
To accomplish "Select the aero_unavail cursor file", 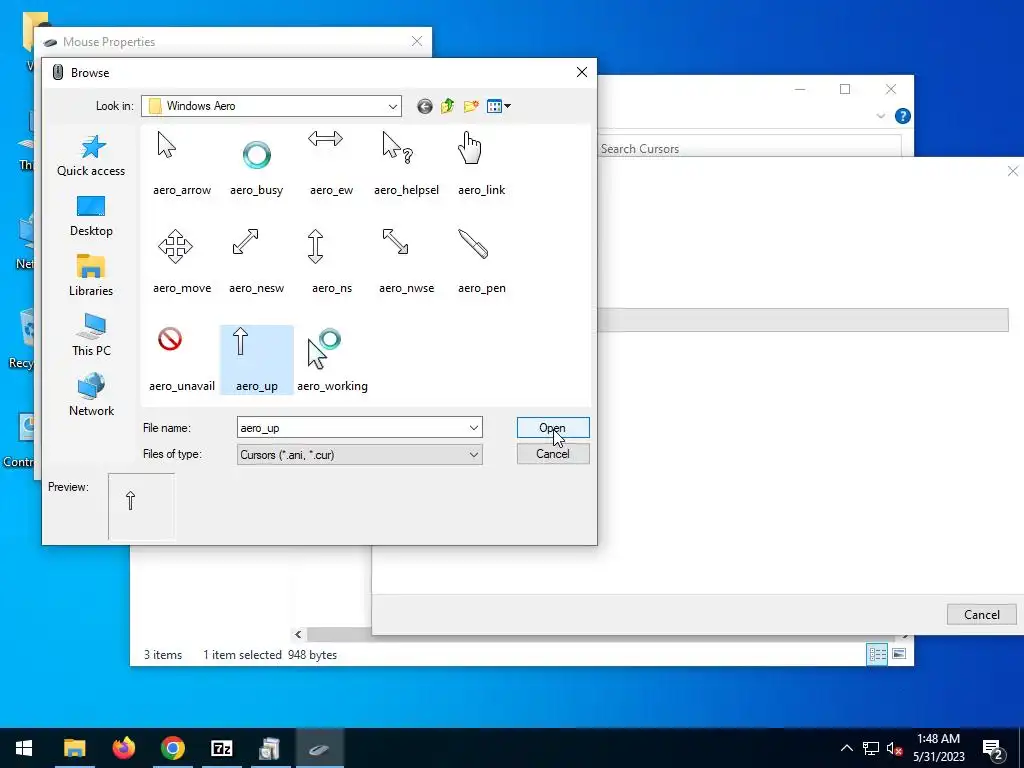I will pos(182,359).
